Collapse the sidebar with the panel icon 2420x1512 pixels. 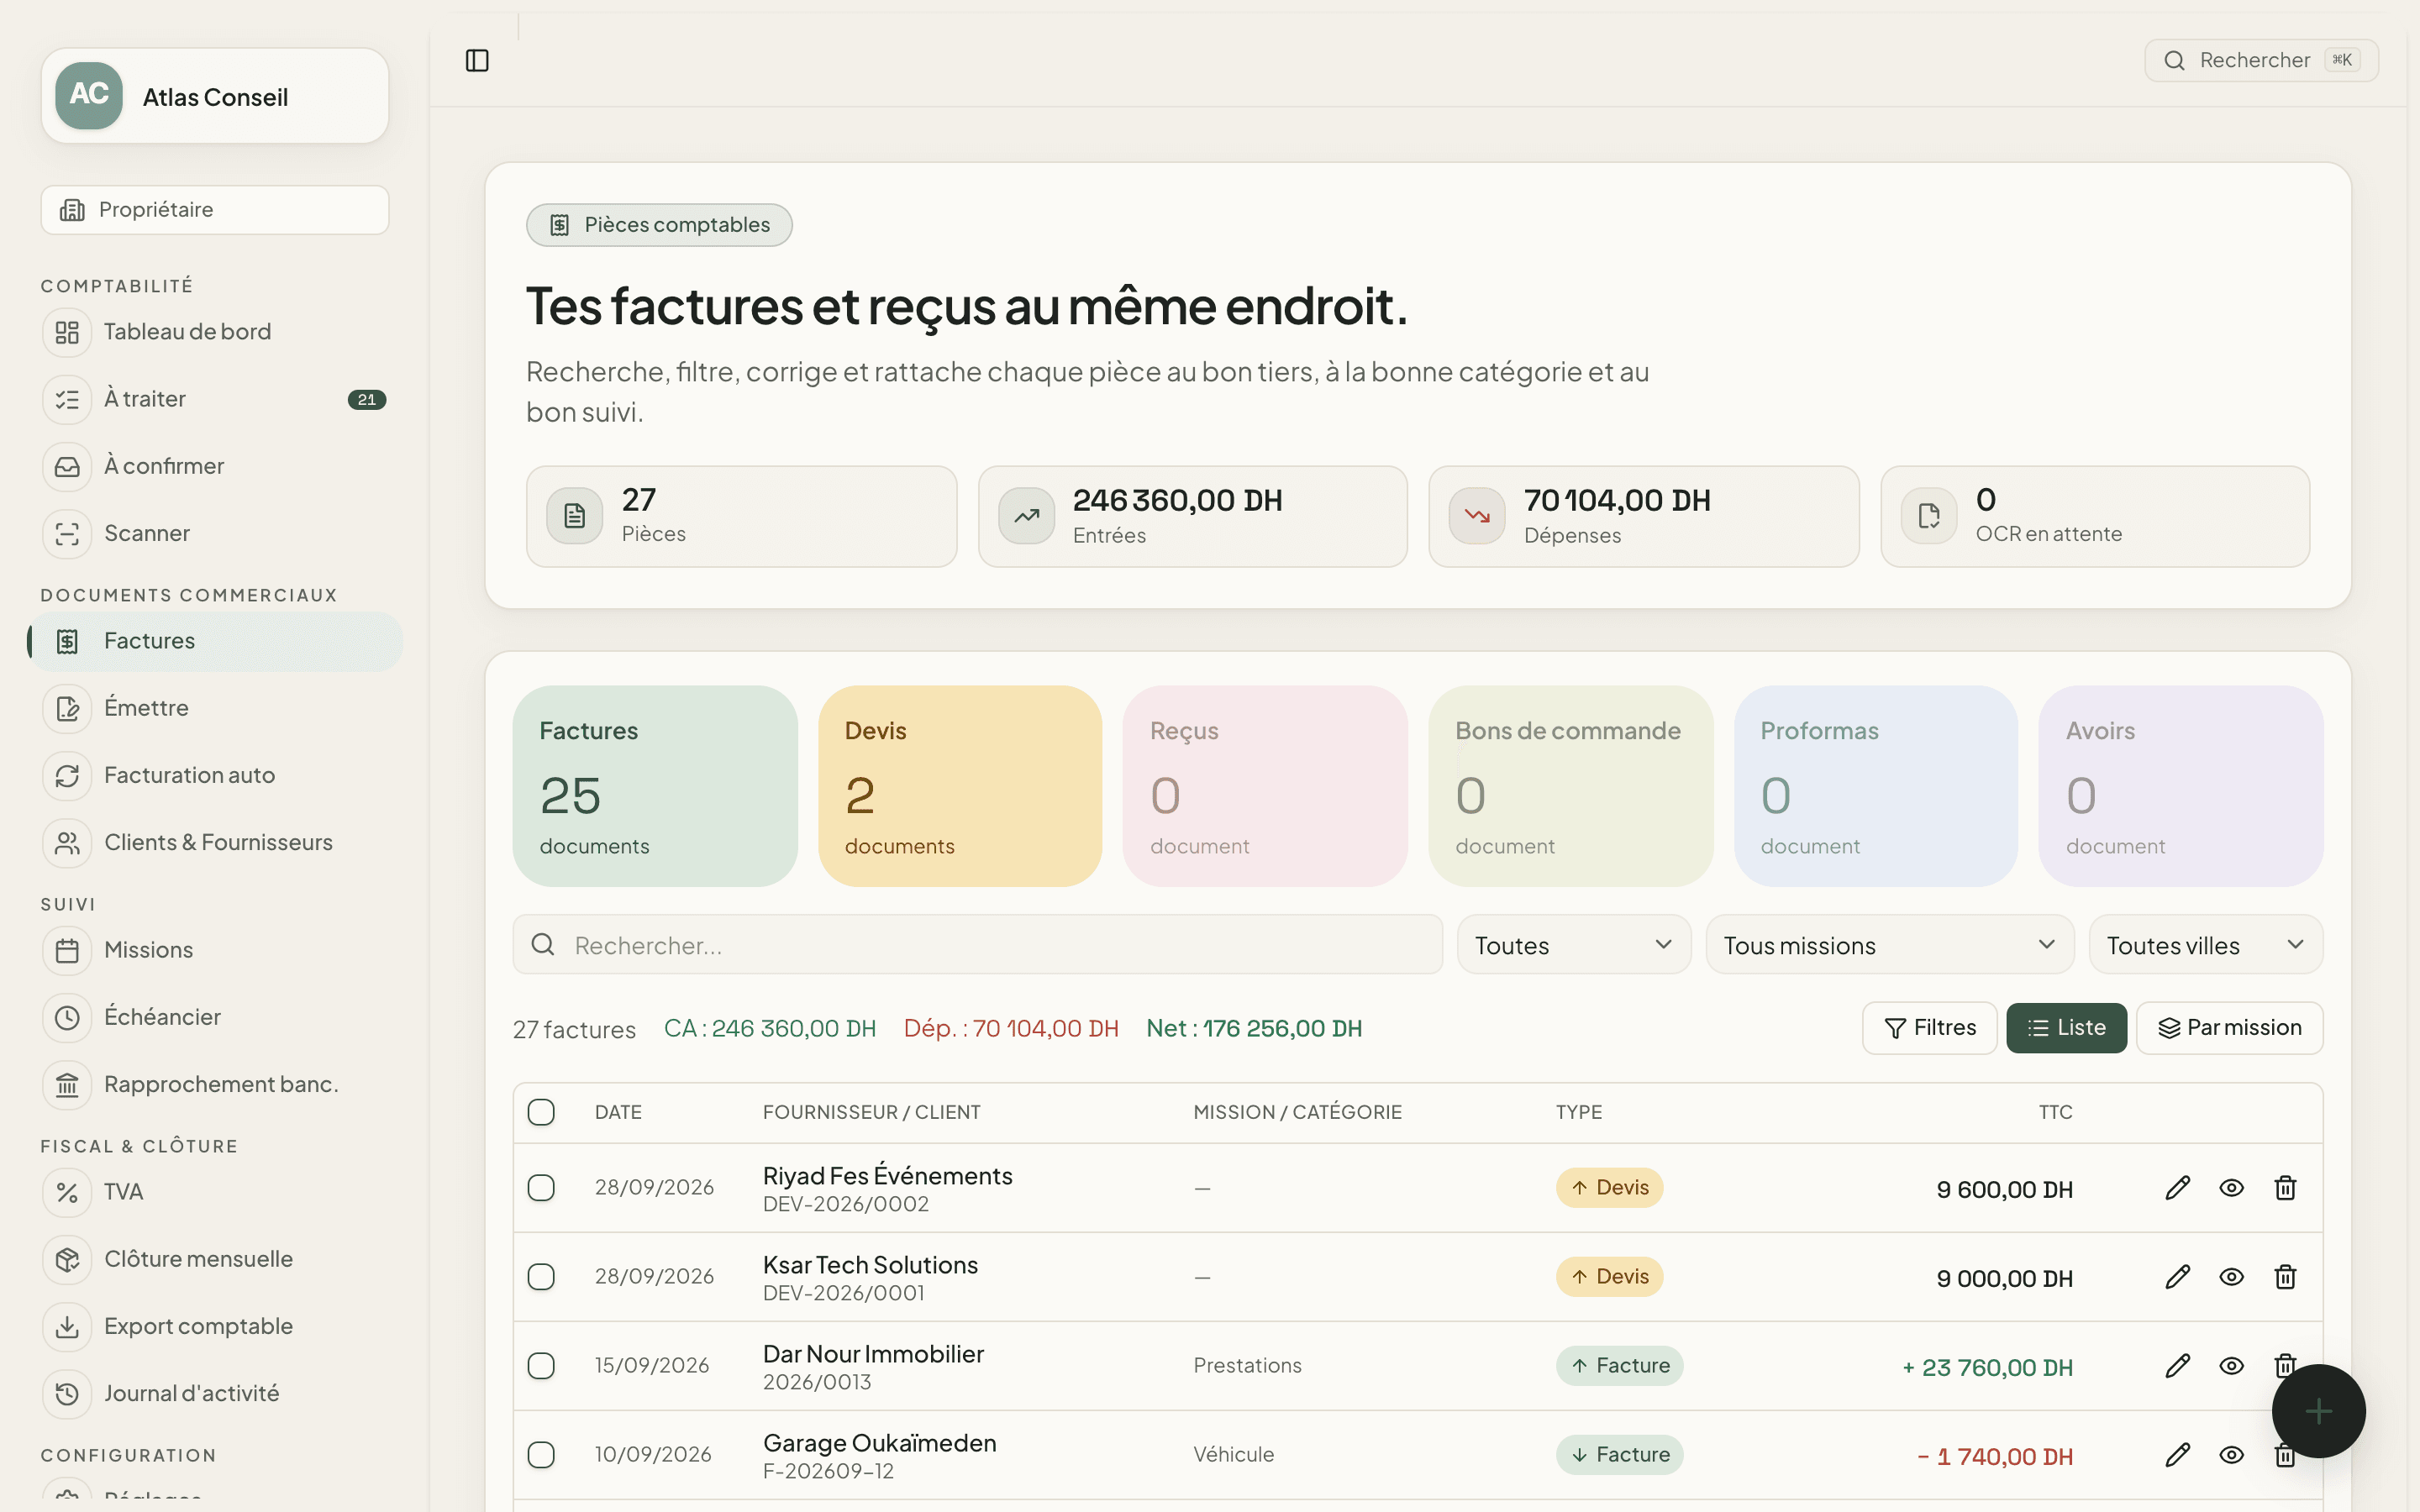click(477, 61)
